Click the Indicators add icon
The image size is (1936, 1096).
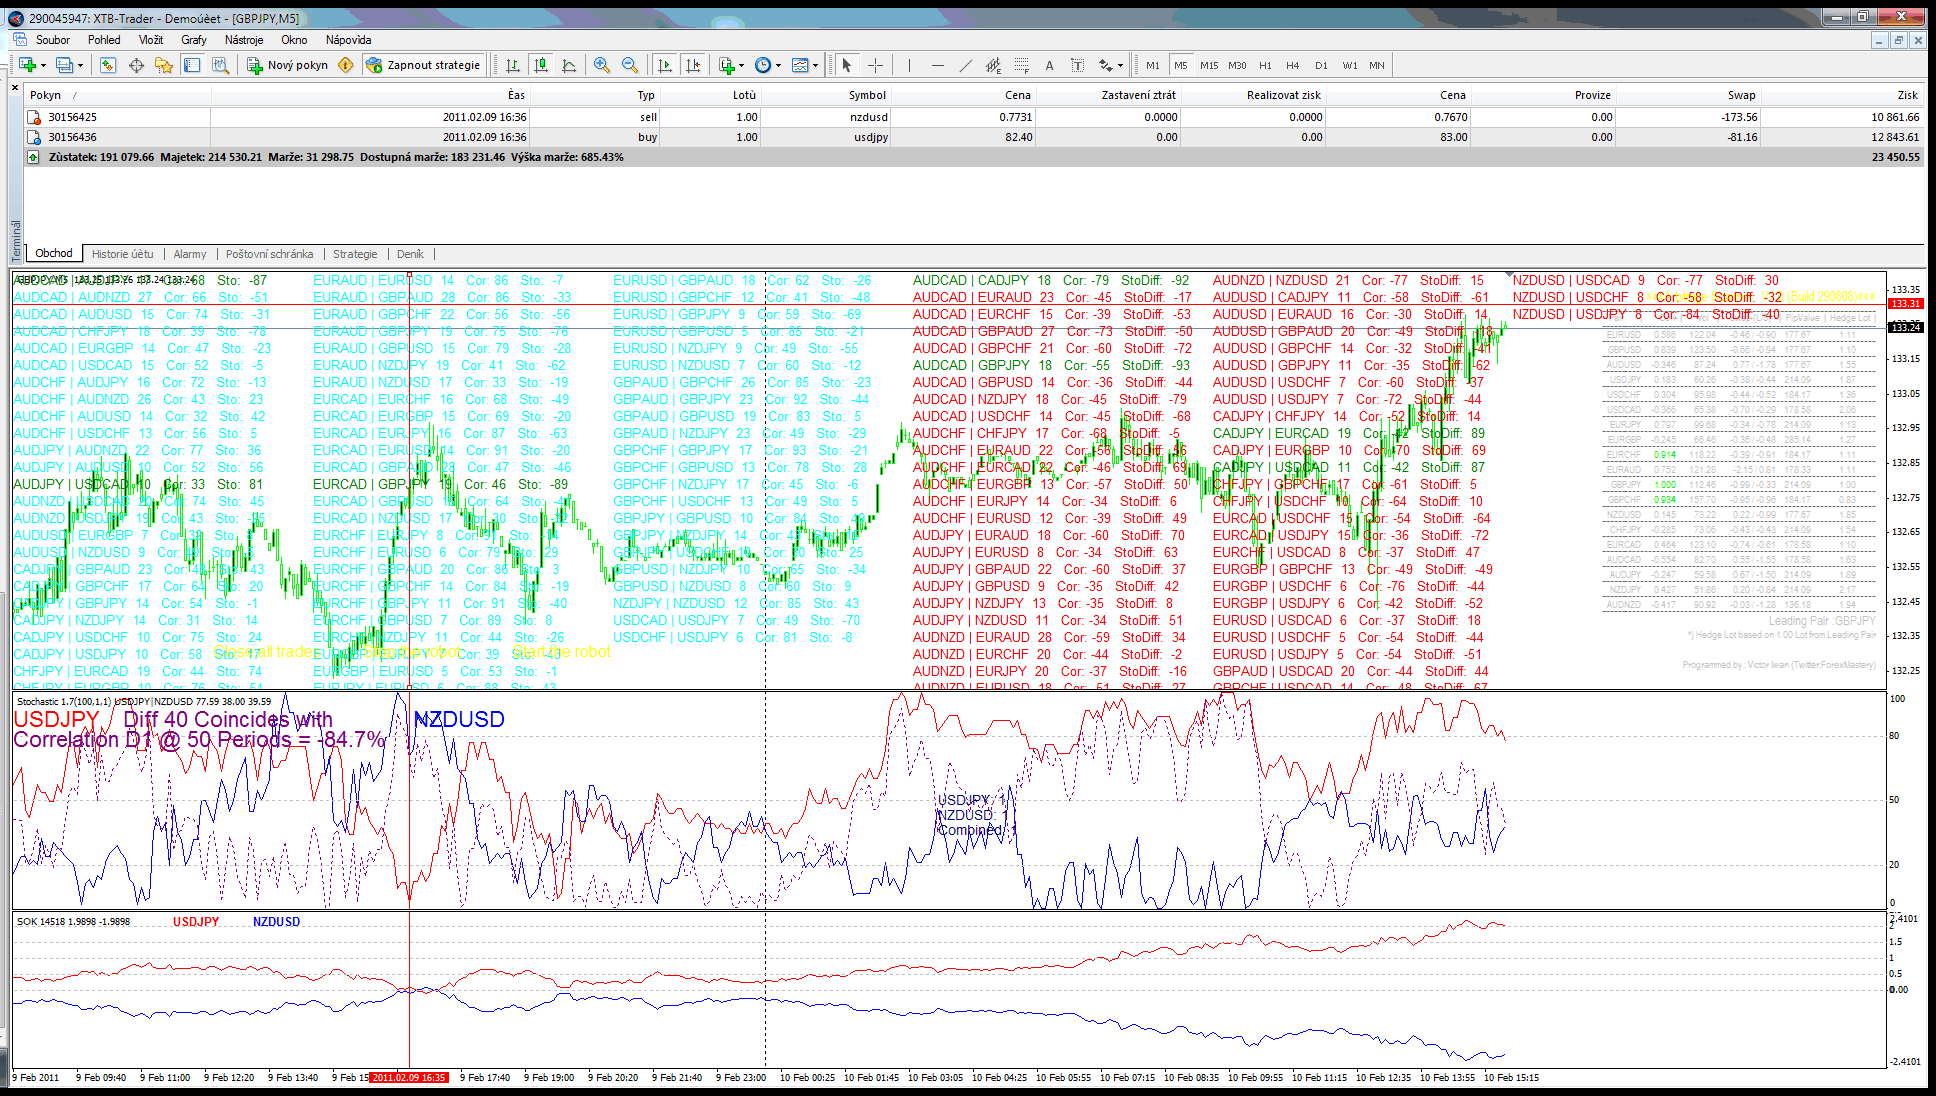pyautogui.click(x=727, y=65)
